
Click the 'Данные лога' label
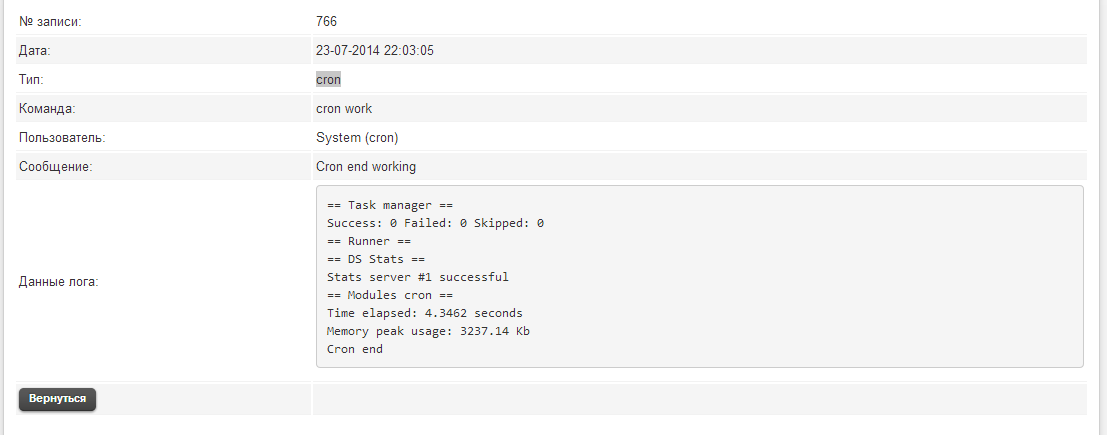pos(58,282)
